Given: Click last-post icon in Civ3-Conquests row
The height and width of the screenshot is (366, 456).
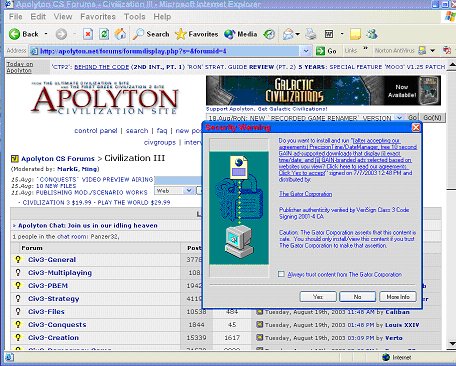Looking at the screenshot, I should (259, 324).
